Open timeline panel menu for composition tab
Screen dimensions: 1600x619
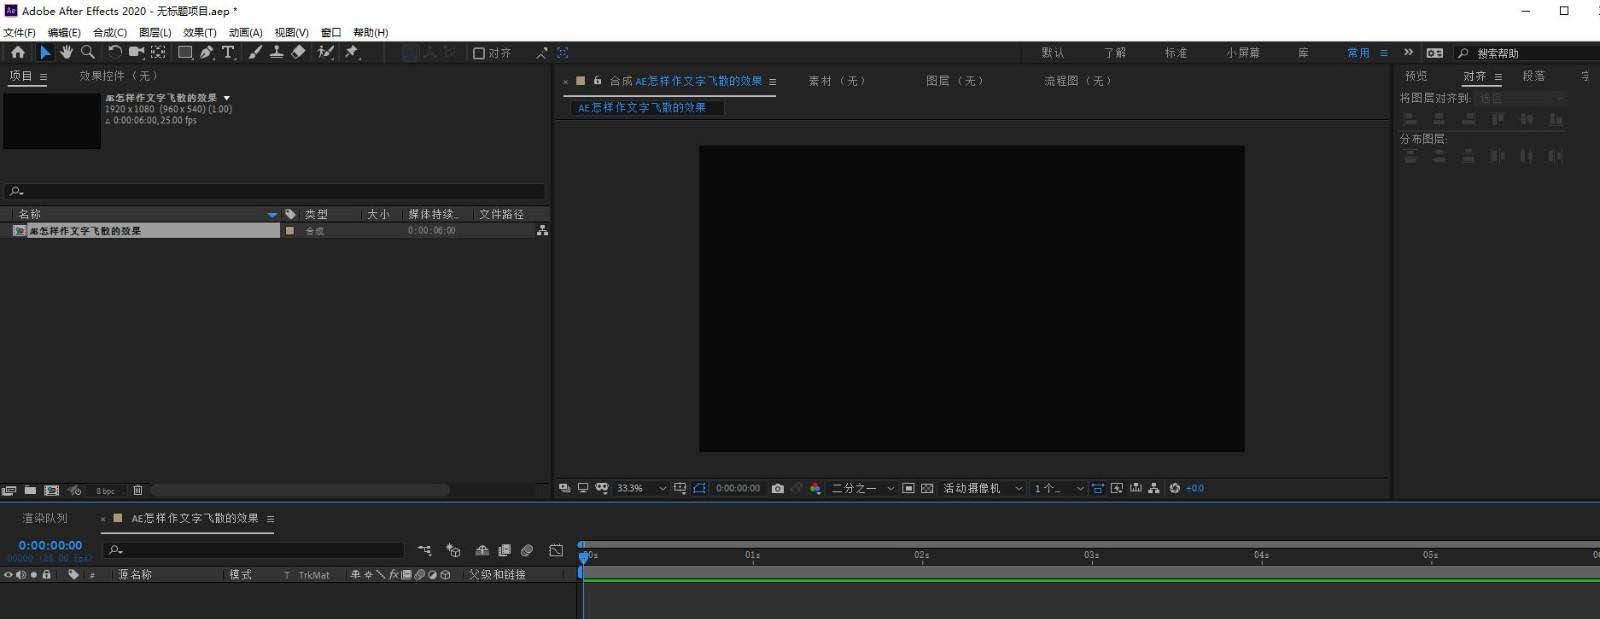270,519
